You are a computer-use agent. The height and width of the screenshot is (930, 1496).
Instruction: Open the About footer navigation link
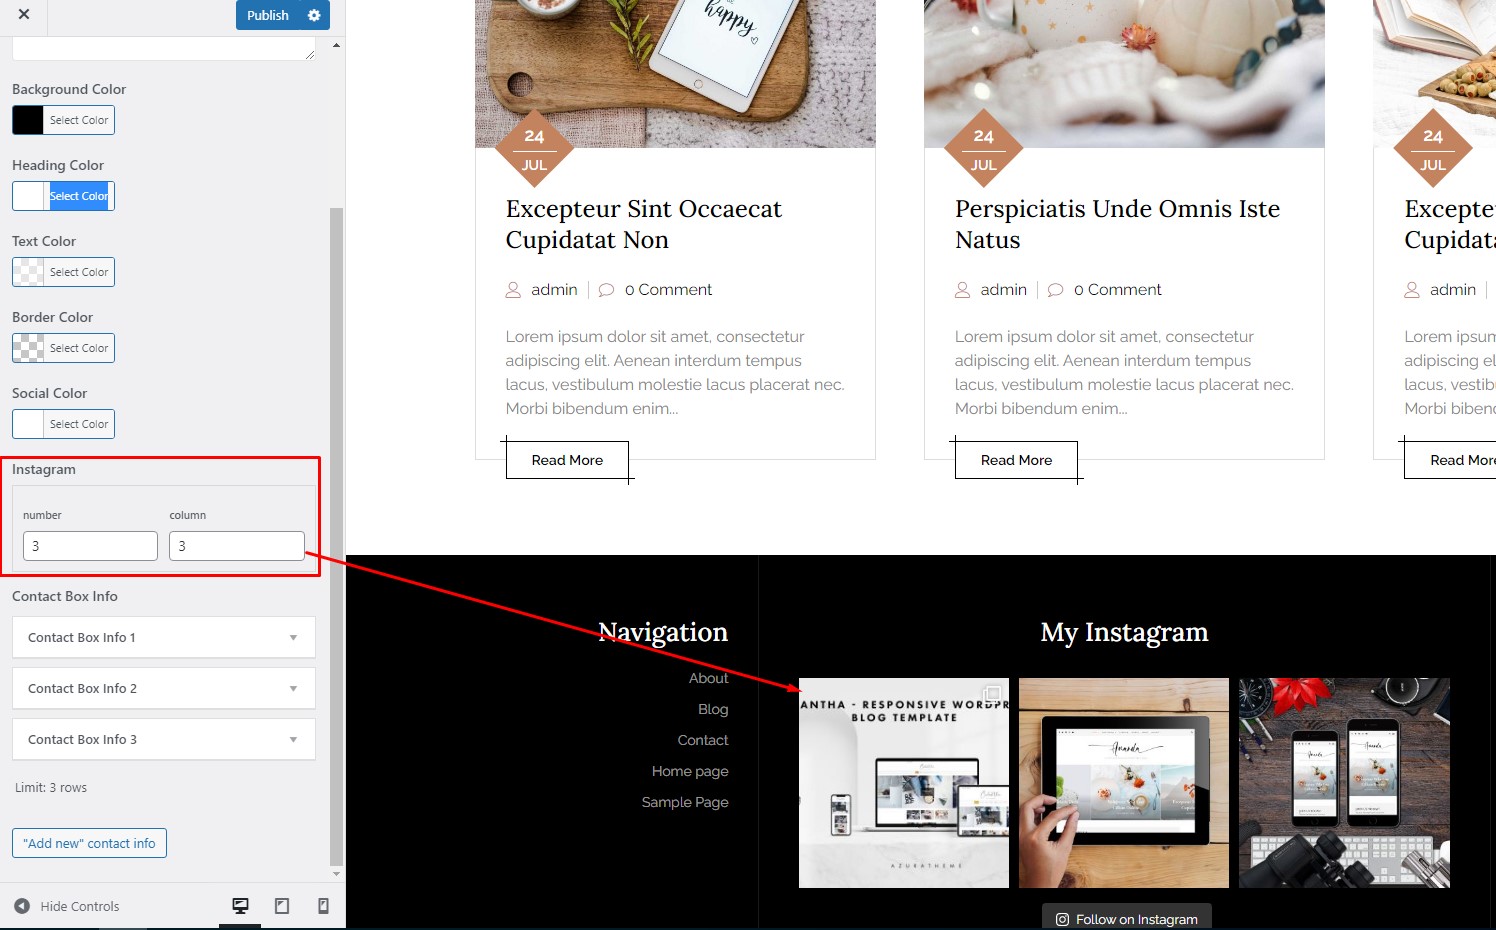point(708,678)
